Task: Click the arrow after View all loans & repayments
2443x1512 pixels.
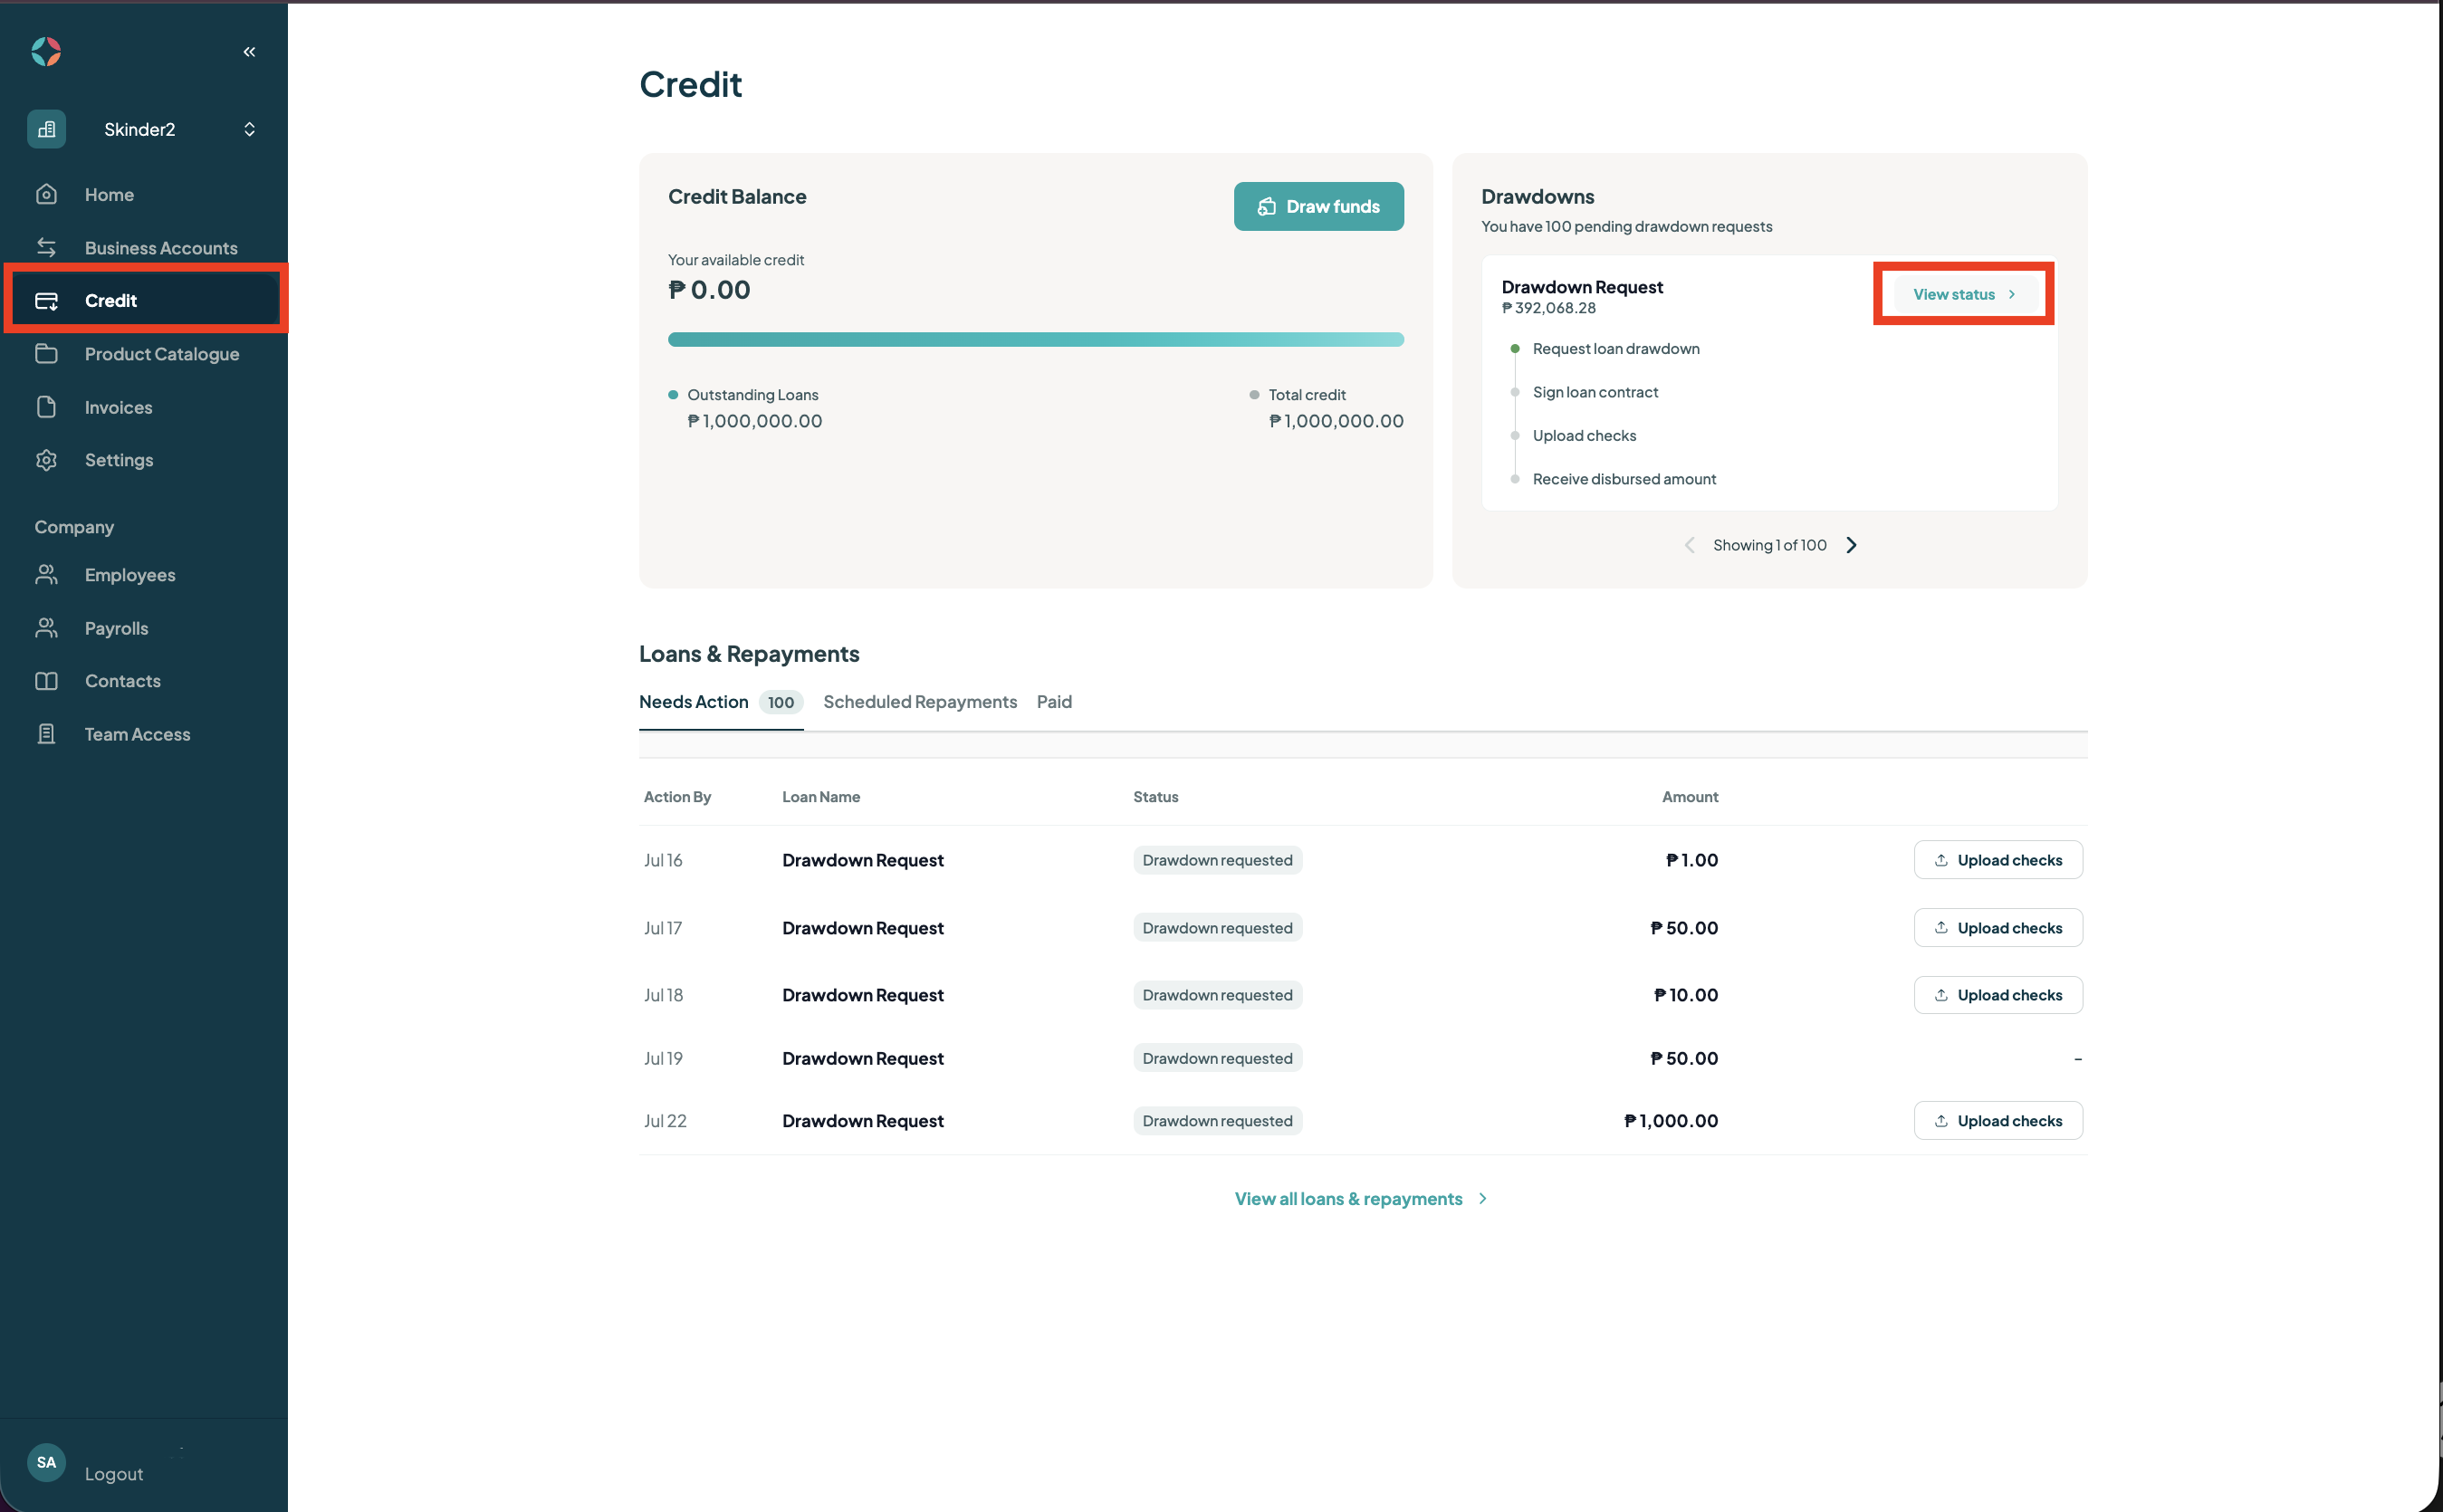Action: [x=1482, y=1198]
